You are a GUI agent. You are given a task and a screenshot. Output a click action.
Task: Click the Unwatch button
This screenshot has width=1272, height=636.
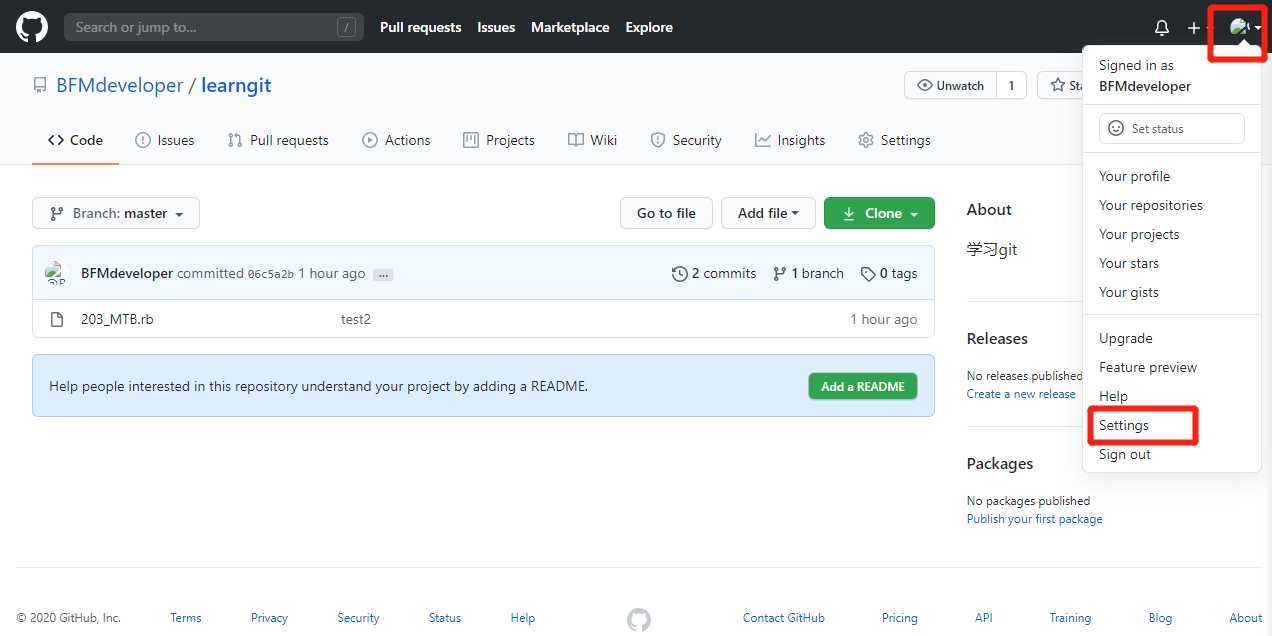pos(950,85)
